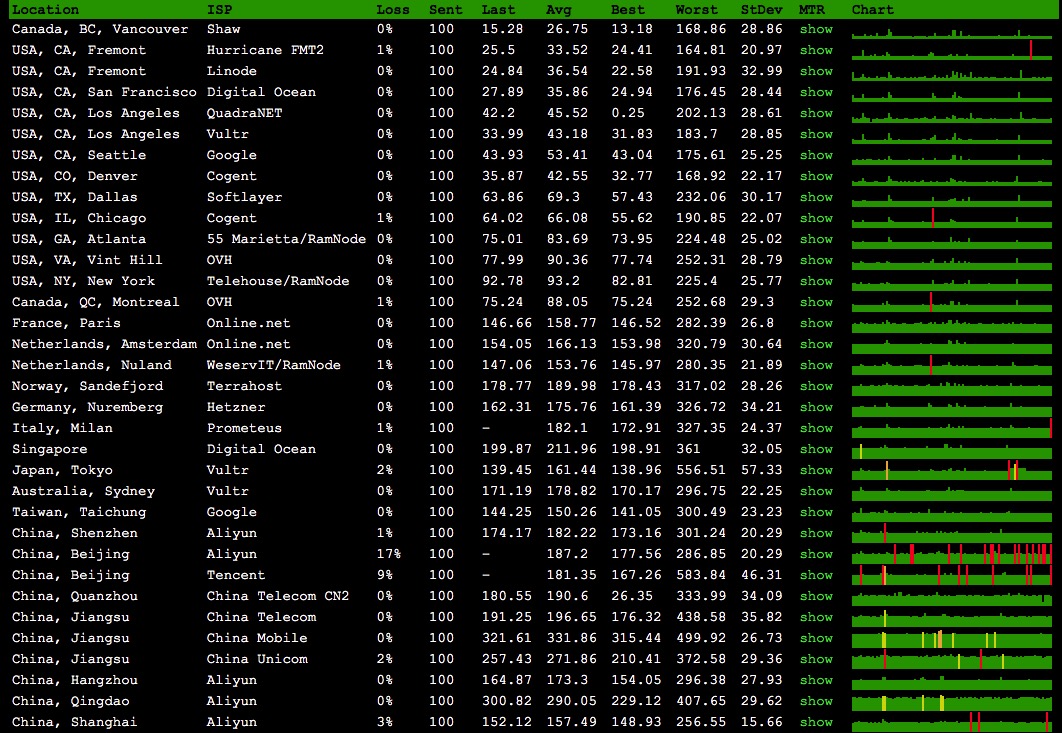
Task: Open 'show' link for Dallas Softlayer
Action: pyautogui.click(x=816, y=197)
